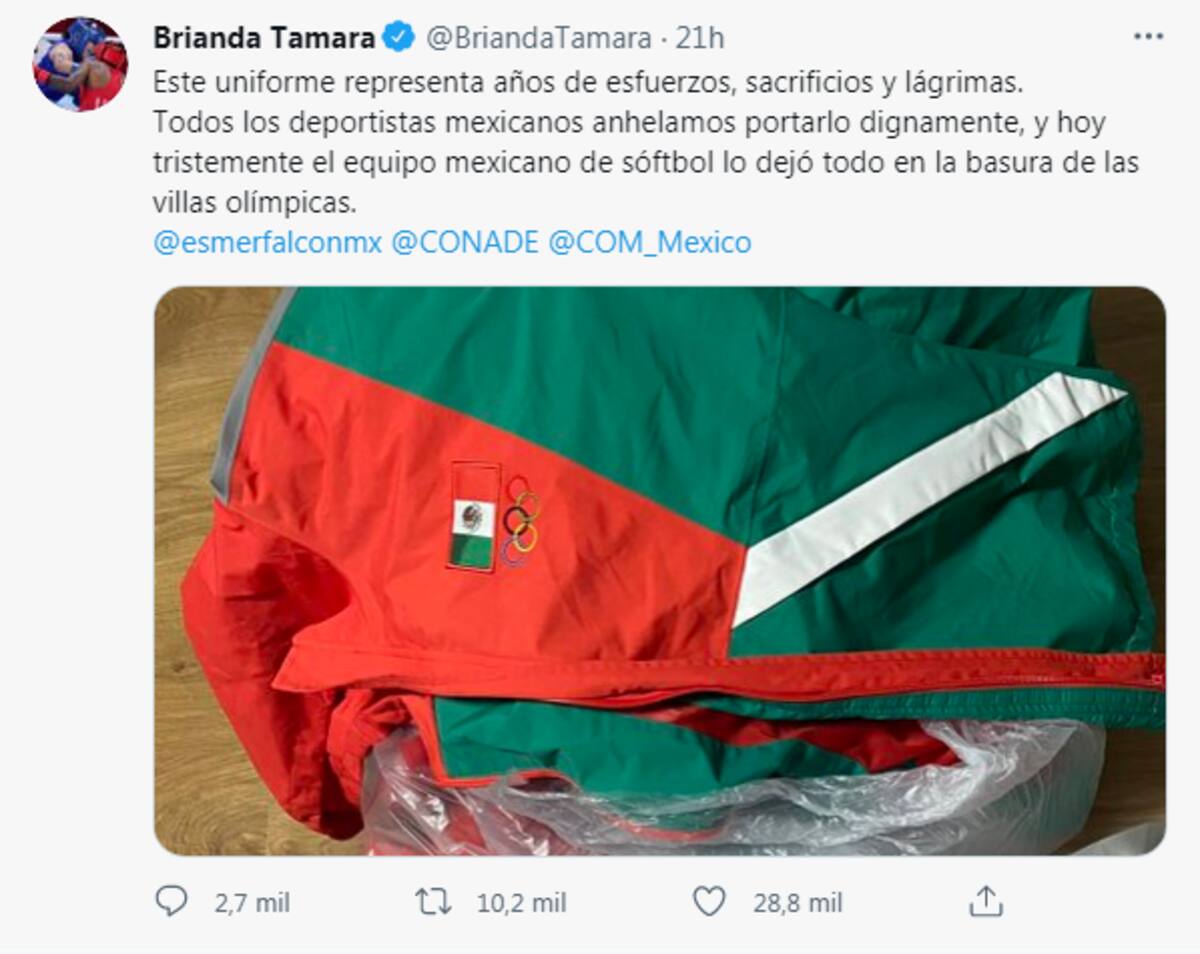Click the 28,8 mil likes count

click(x=797, y=903)
